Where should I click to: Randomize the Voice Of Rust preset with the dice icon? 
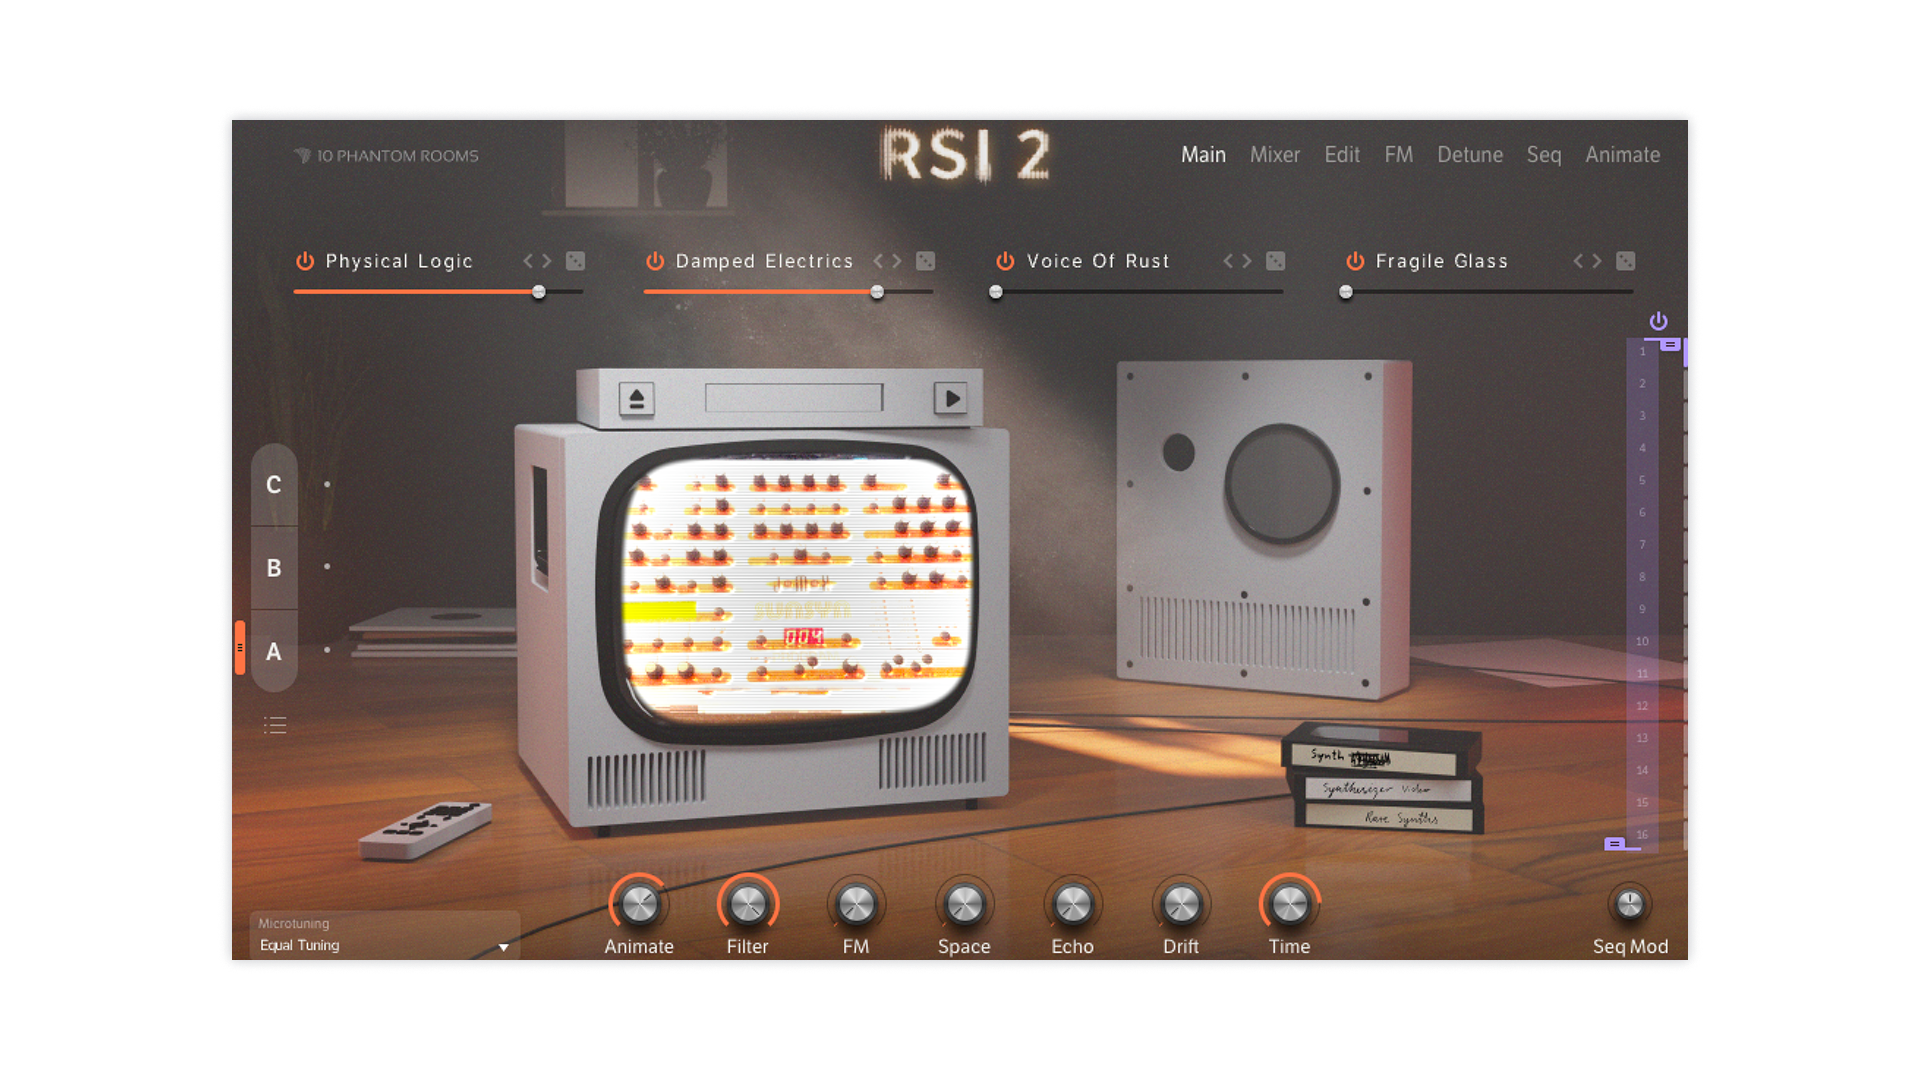1275,261
